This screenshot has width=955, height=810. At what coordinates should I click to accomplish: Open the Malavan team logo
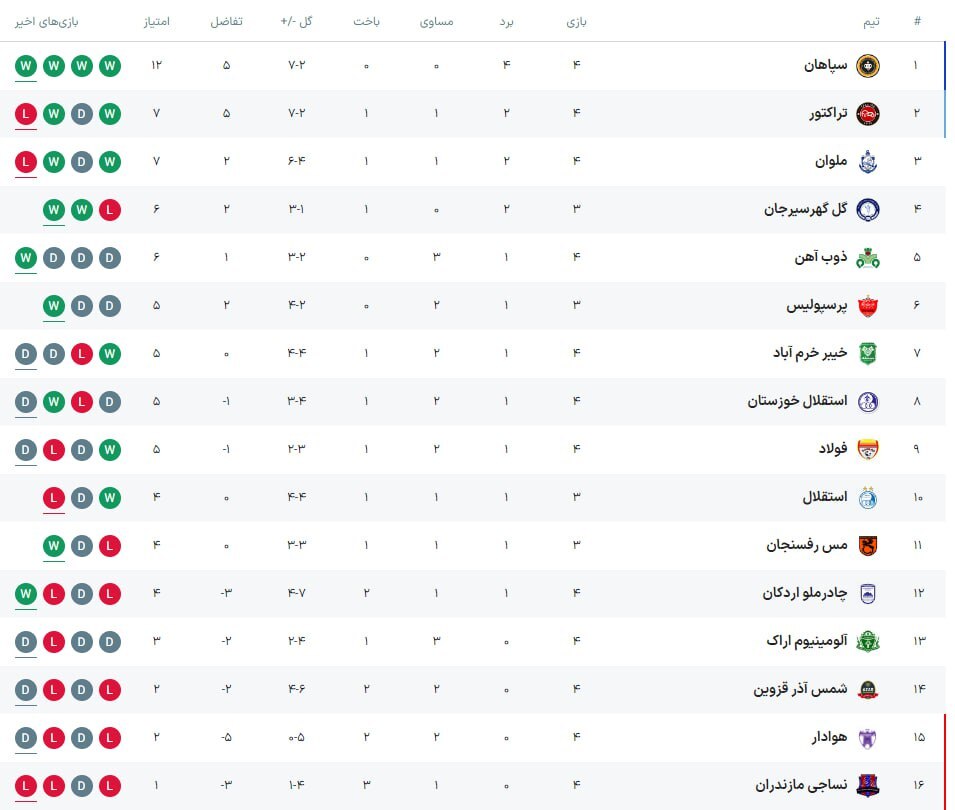867,161
